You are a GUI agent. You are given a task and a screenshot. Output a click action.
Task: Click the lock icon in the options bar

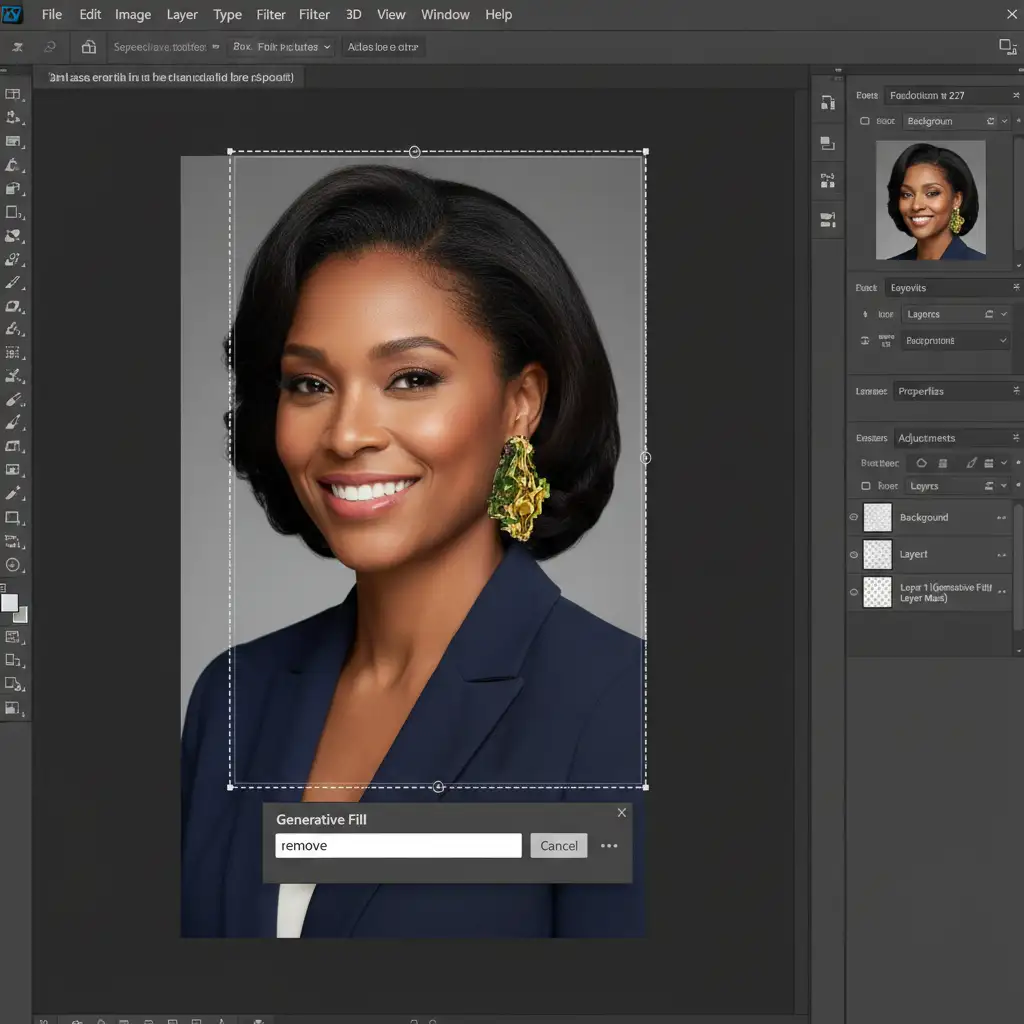pyautogui.click(x=89, y=47)
